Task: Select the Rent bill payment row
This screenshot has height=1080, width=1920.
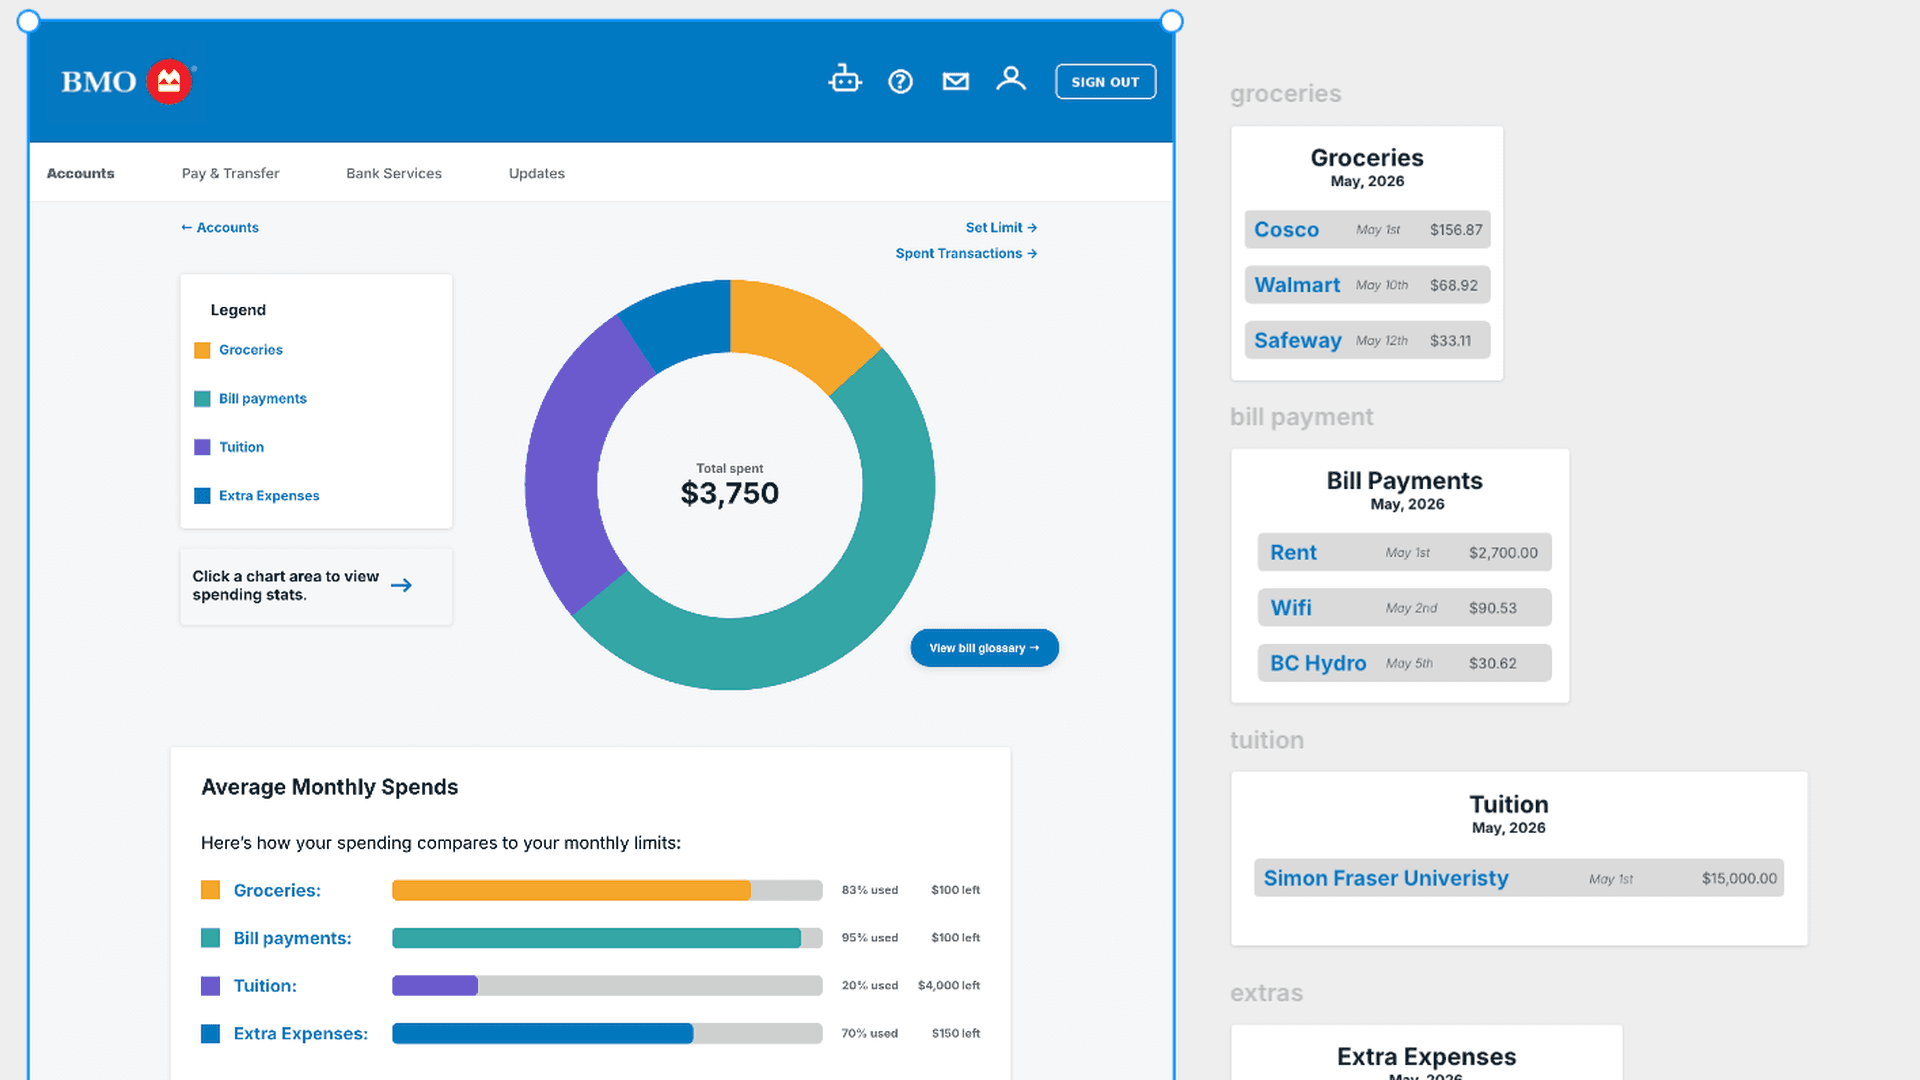Action: pyautogui.click(x=1404, y=552)
